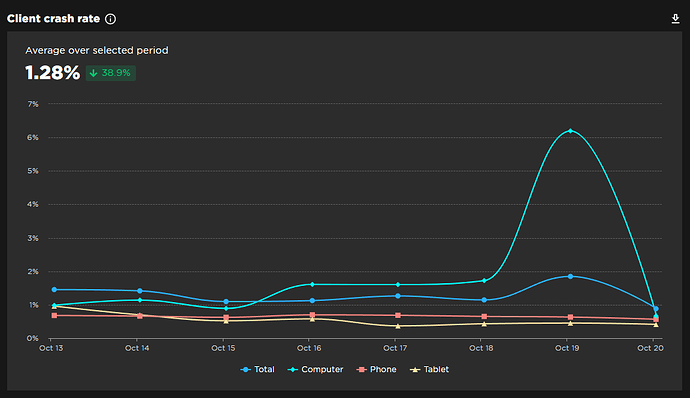Viewport: 690px width, 398px height.
Task: Toggle the Tablet series in legend
Action: tap(429, 369)
